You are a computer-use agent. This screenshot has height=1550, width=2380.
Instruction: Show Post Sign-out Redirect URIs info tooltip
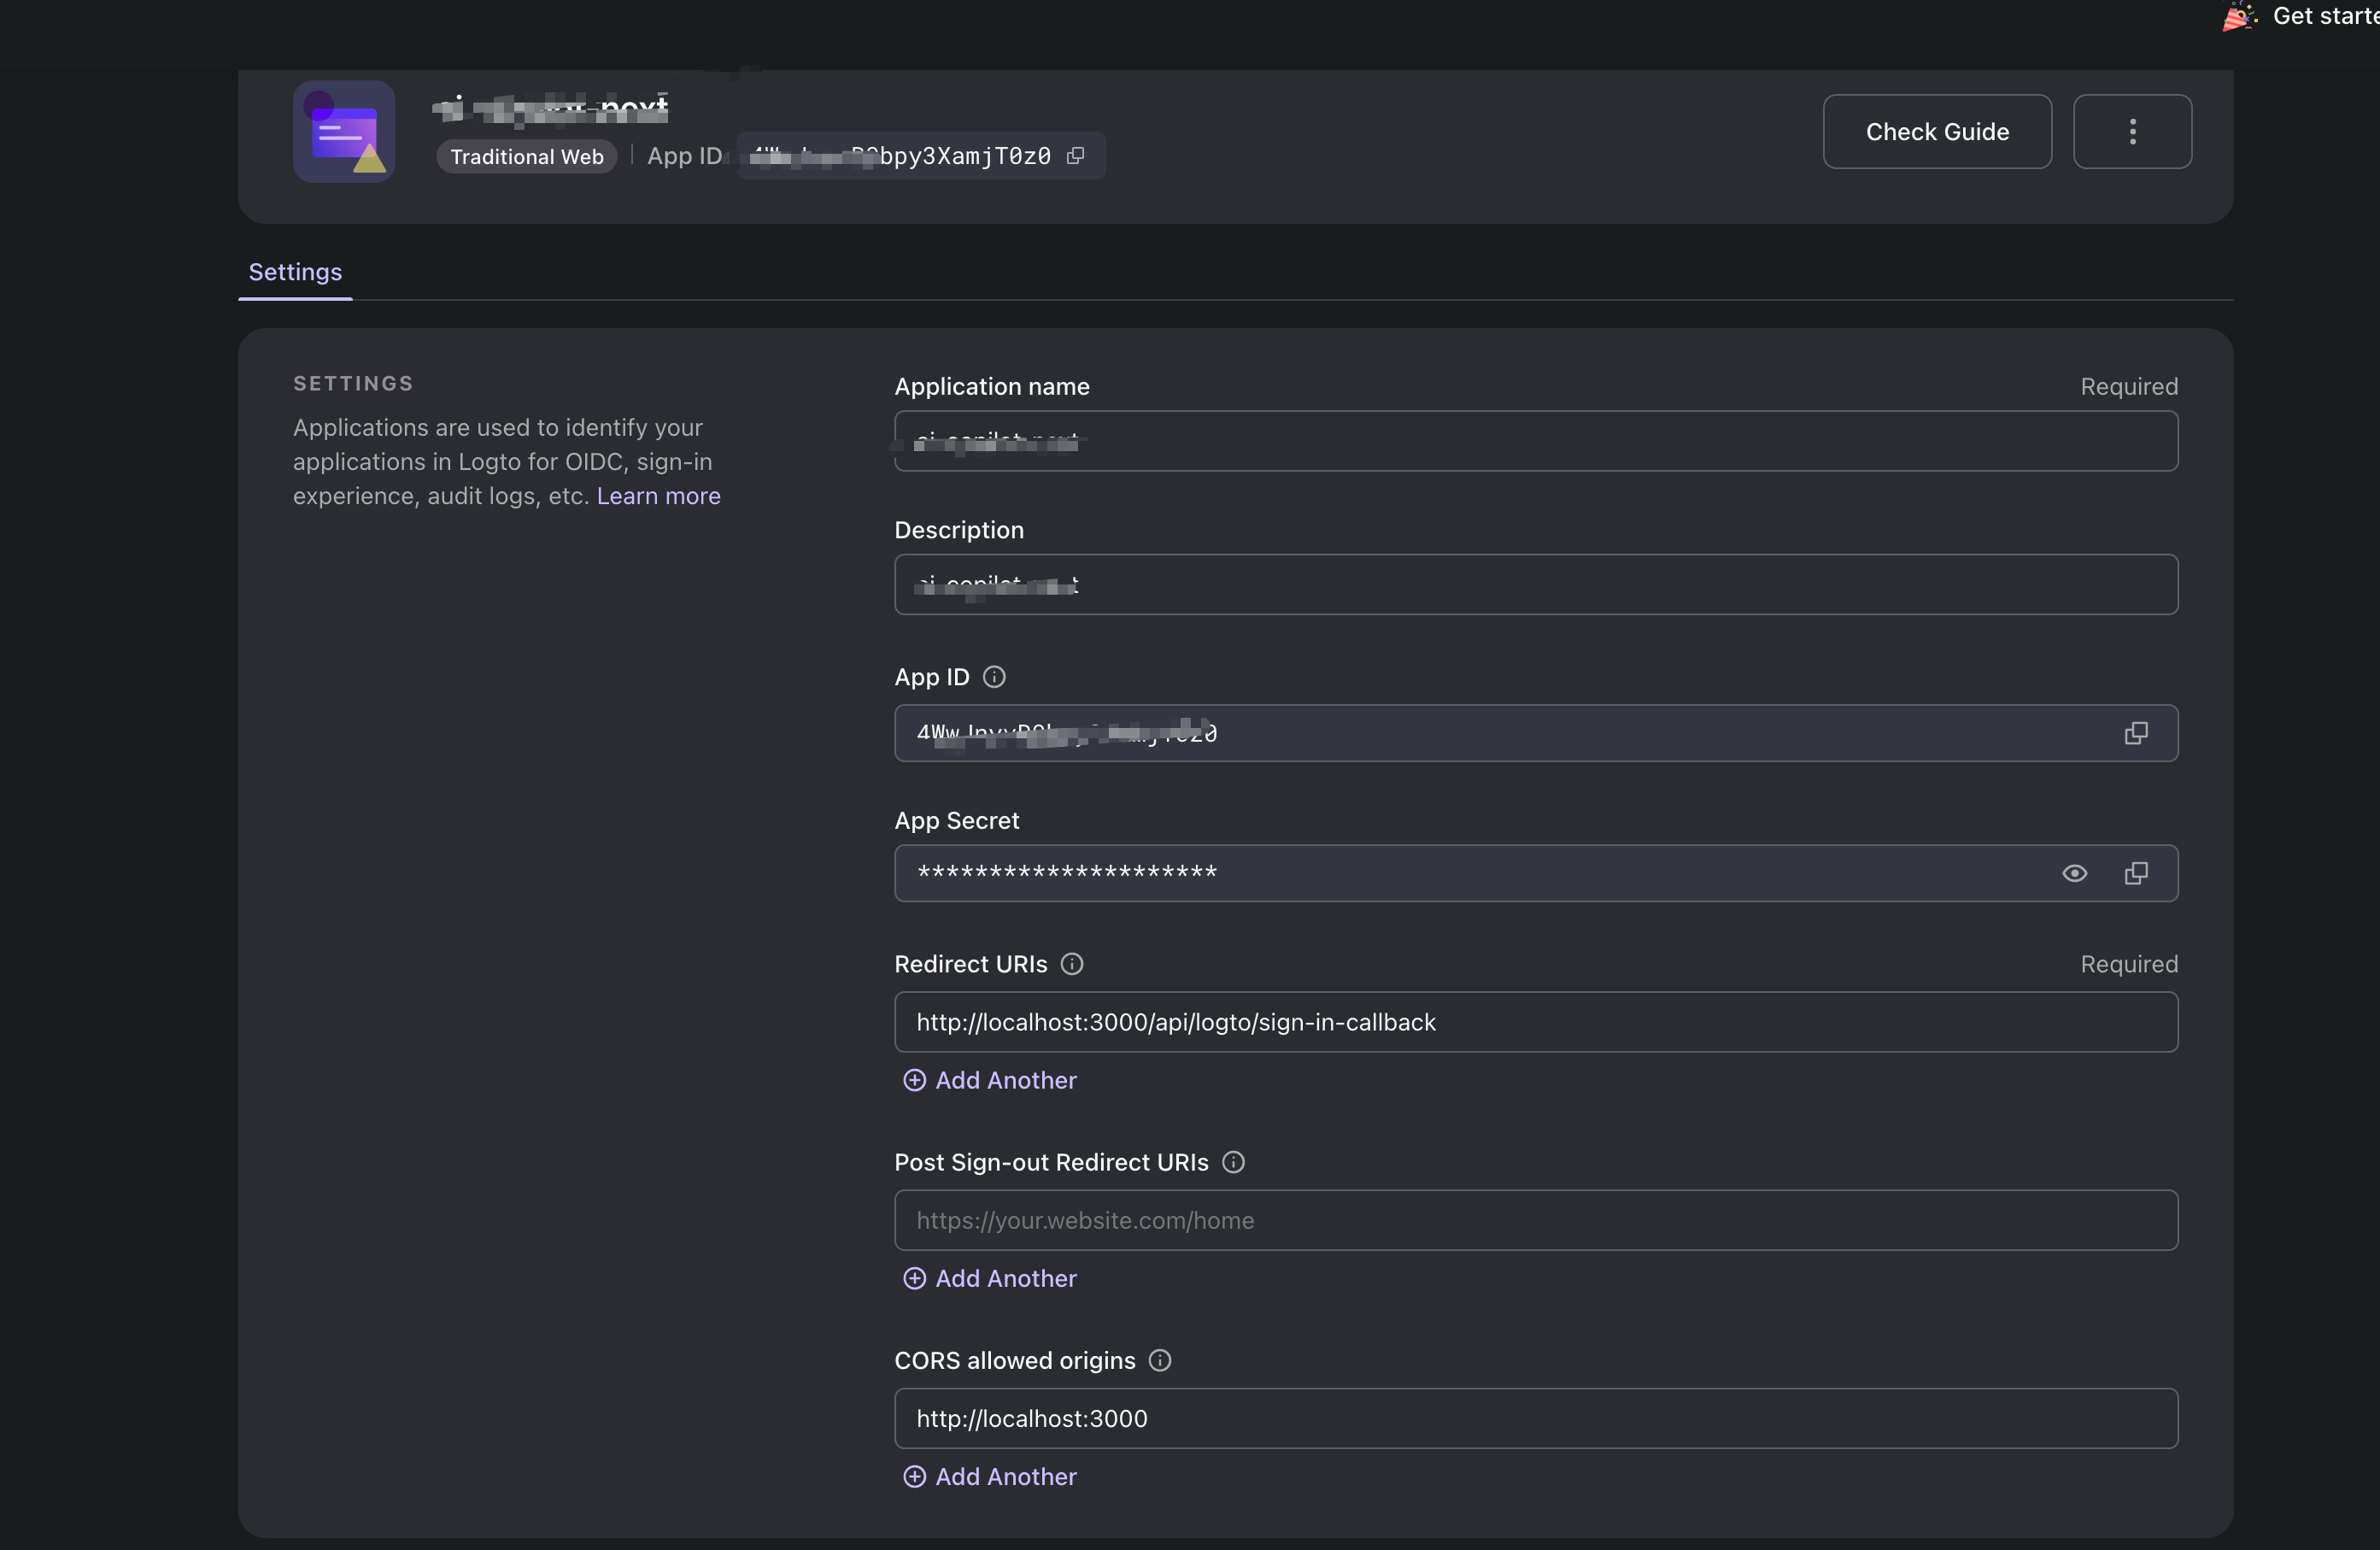tap(1233, 1162)
